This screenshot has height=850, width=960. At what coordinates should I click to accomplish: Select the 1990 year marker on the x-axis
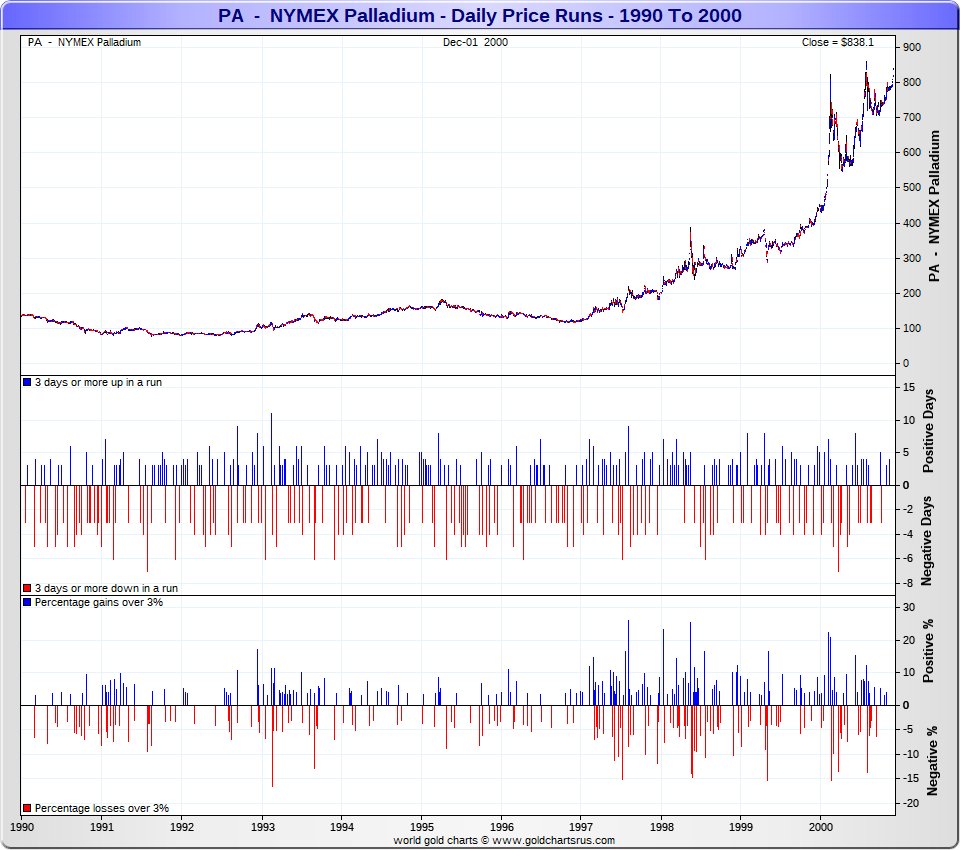point(22,827)
